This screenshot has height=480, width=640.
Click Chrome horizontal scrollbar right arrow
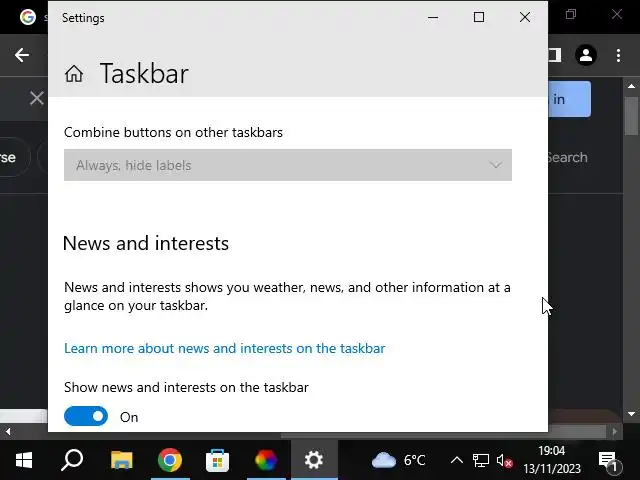tap(615, 431)
